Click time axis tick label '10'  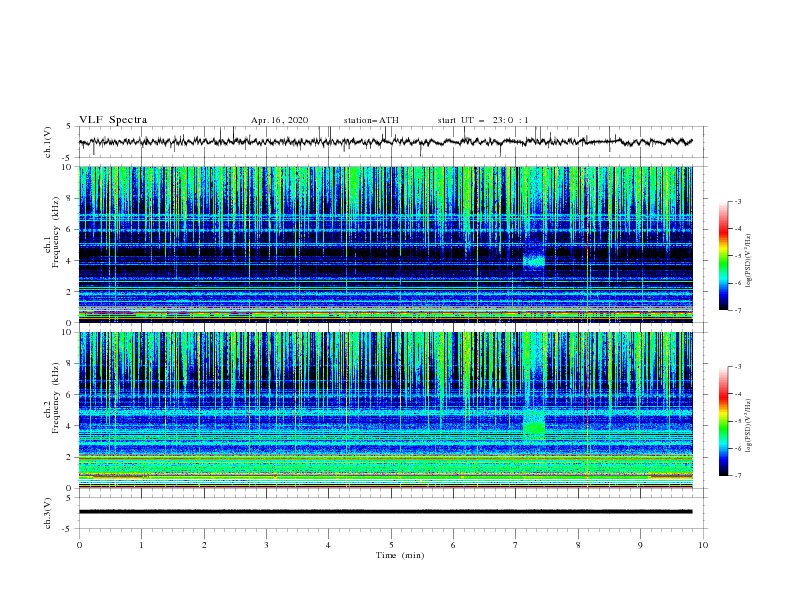(703, 545)
